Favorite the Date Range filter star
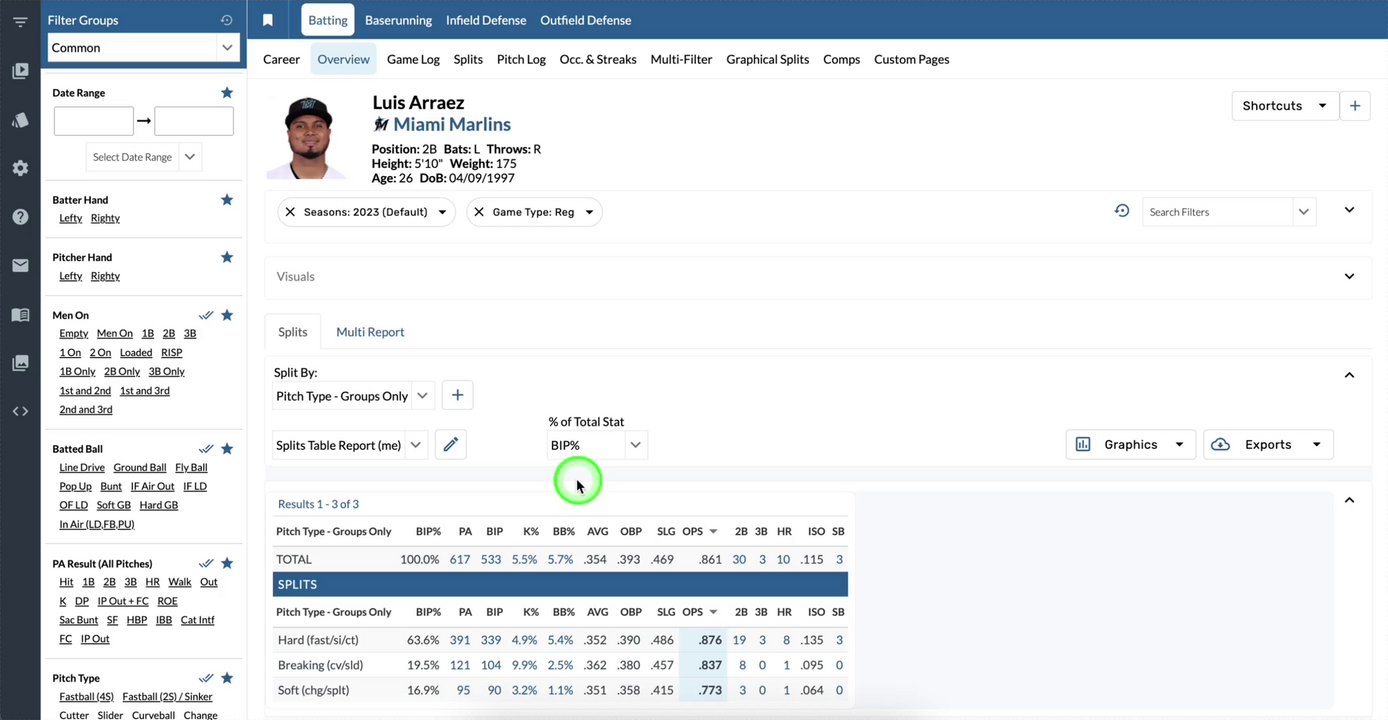The image size is (1388, 720). (227, 92)
